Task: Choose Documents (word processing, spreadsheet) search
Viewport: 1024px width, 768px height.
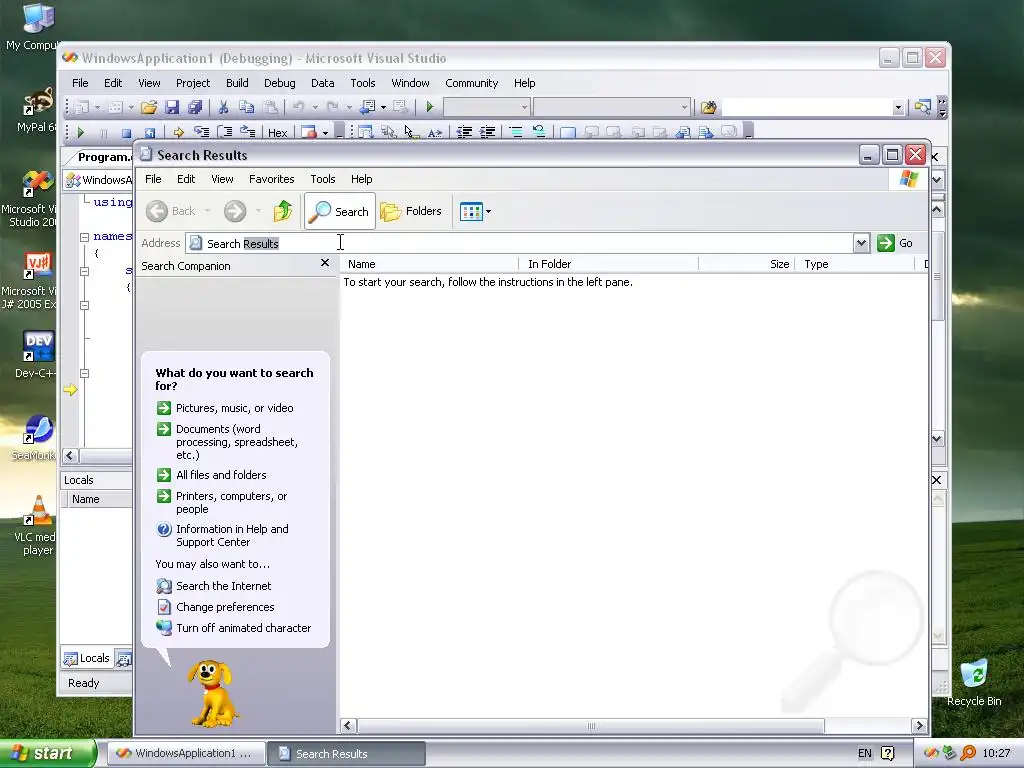Action: (x=227, y=442)
